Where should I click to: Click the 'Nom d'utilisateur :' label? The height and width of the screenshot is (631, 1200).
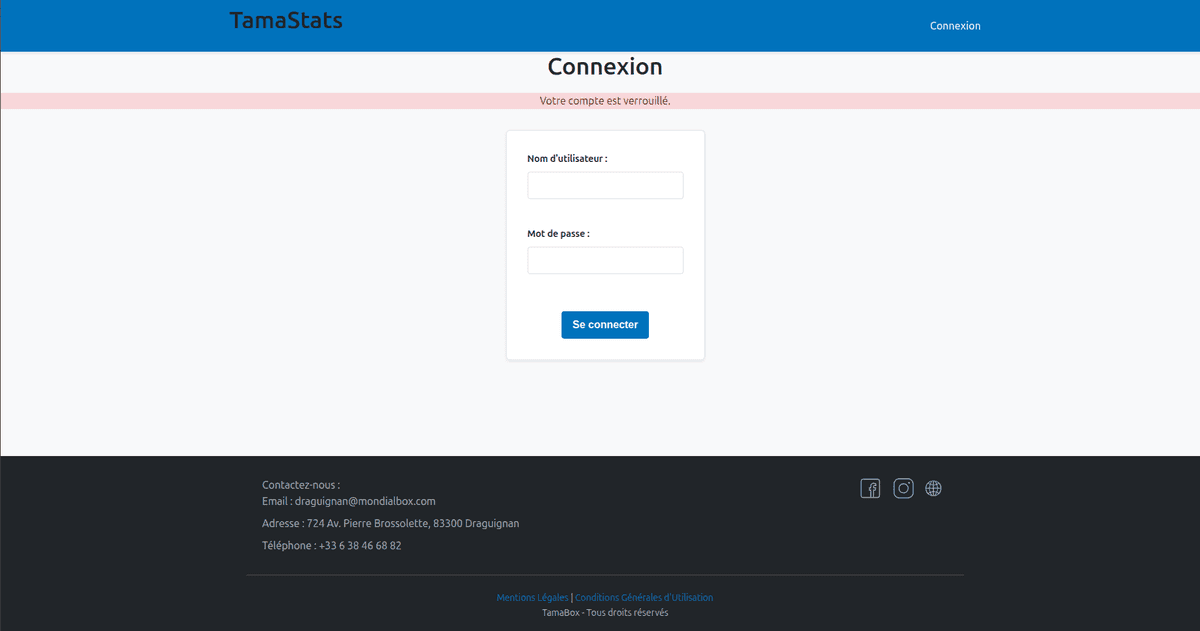pyautogui.click(x=567, y=159)
